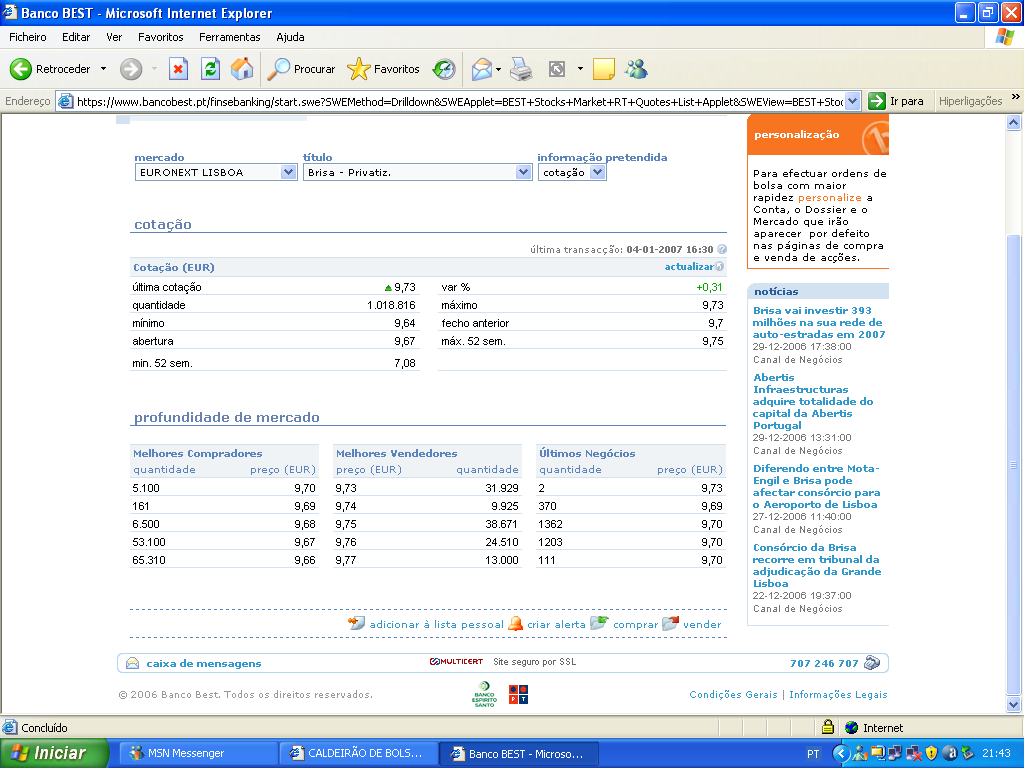Click the security shield tray icon

[931, 753]
